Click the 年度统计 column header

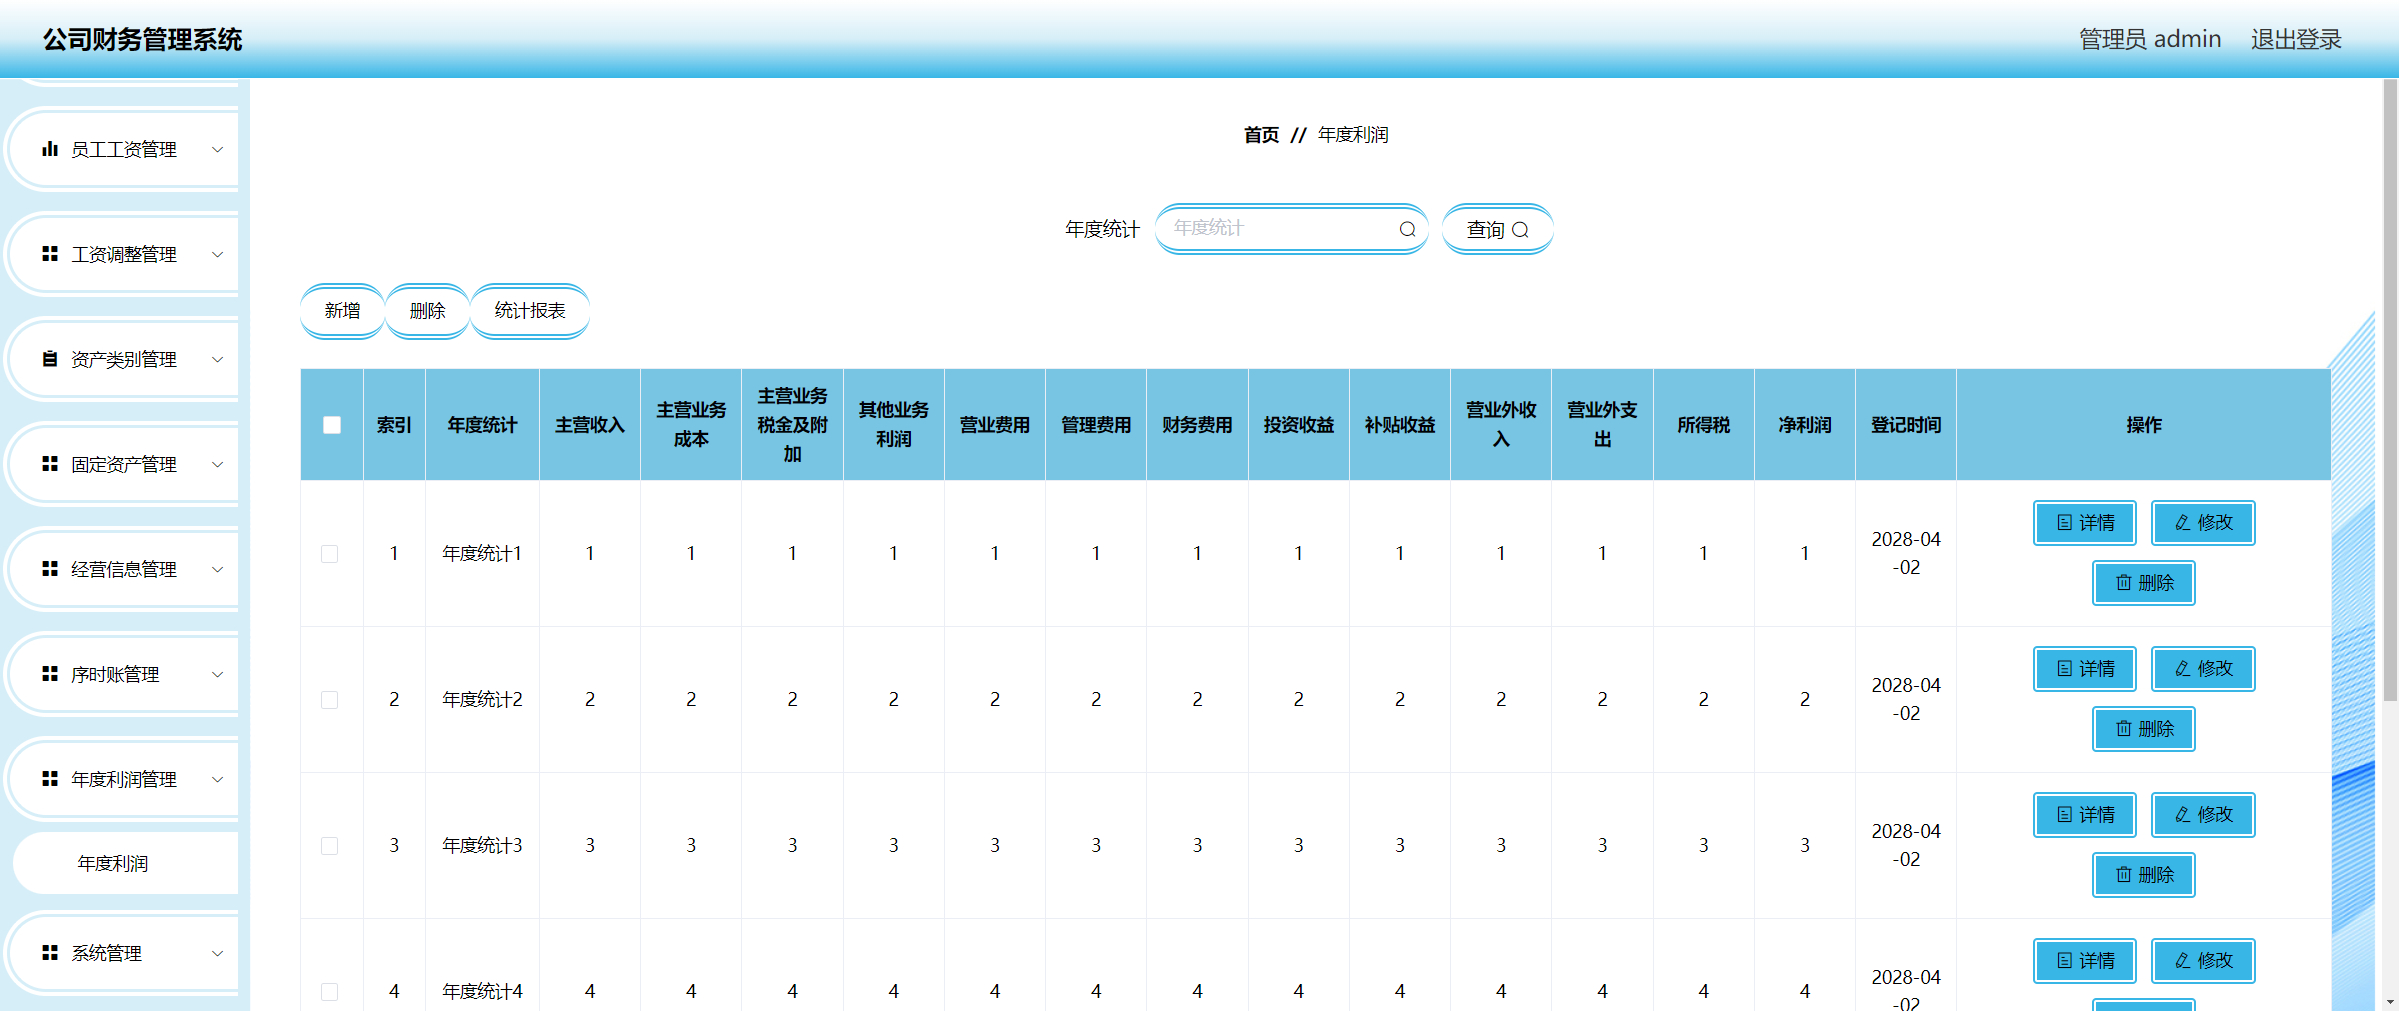482,425
